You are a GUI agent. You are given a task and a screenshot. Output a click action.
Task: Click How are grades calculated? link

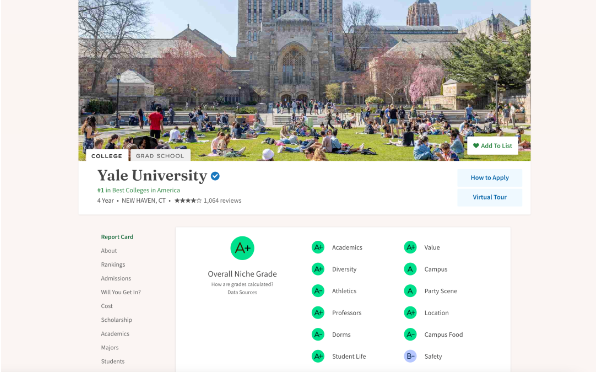(242, 284)
